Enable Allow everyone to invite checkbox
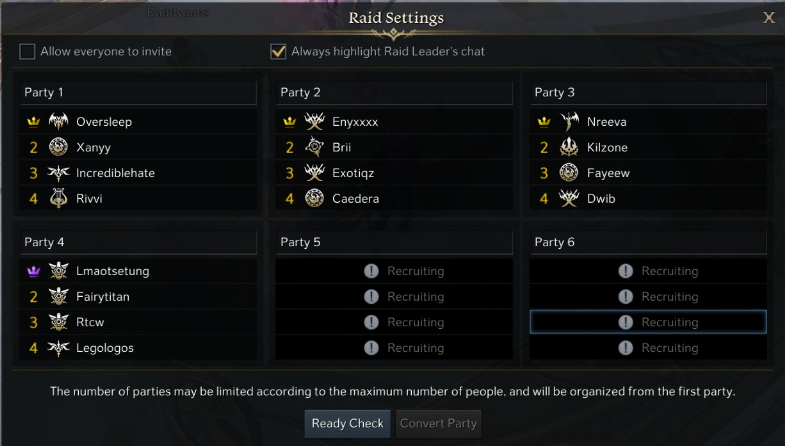785x446 pixels. pyautogui.click(x=28, y=52)
